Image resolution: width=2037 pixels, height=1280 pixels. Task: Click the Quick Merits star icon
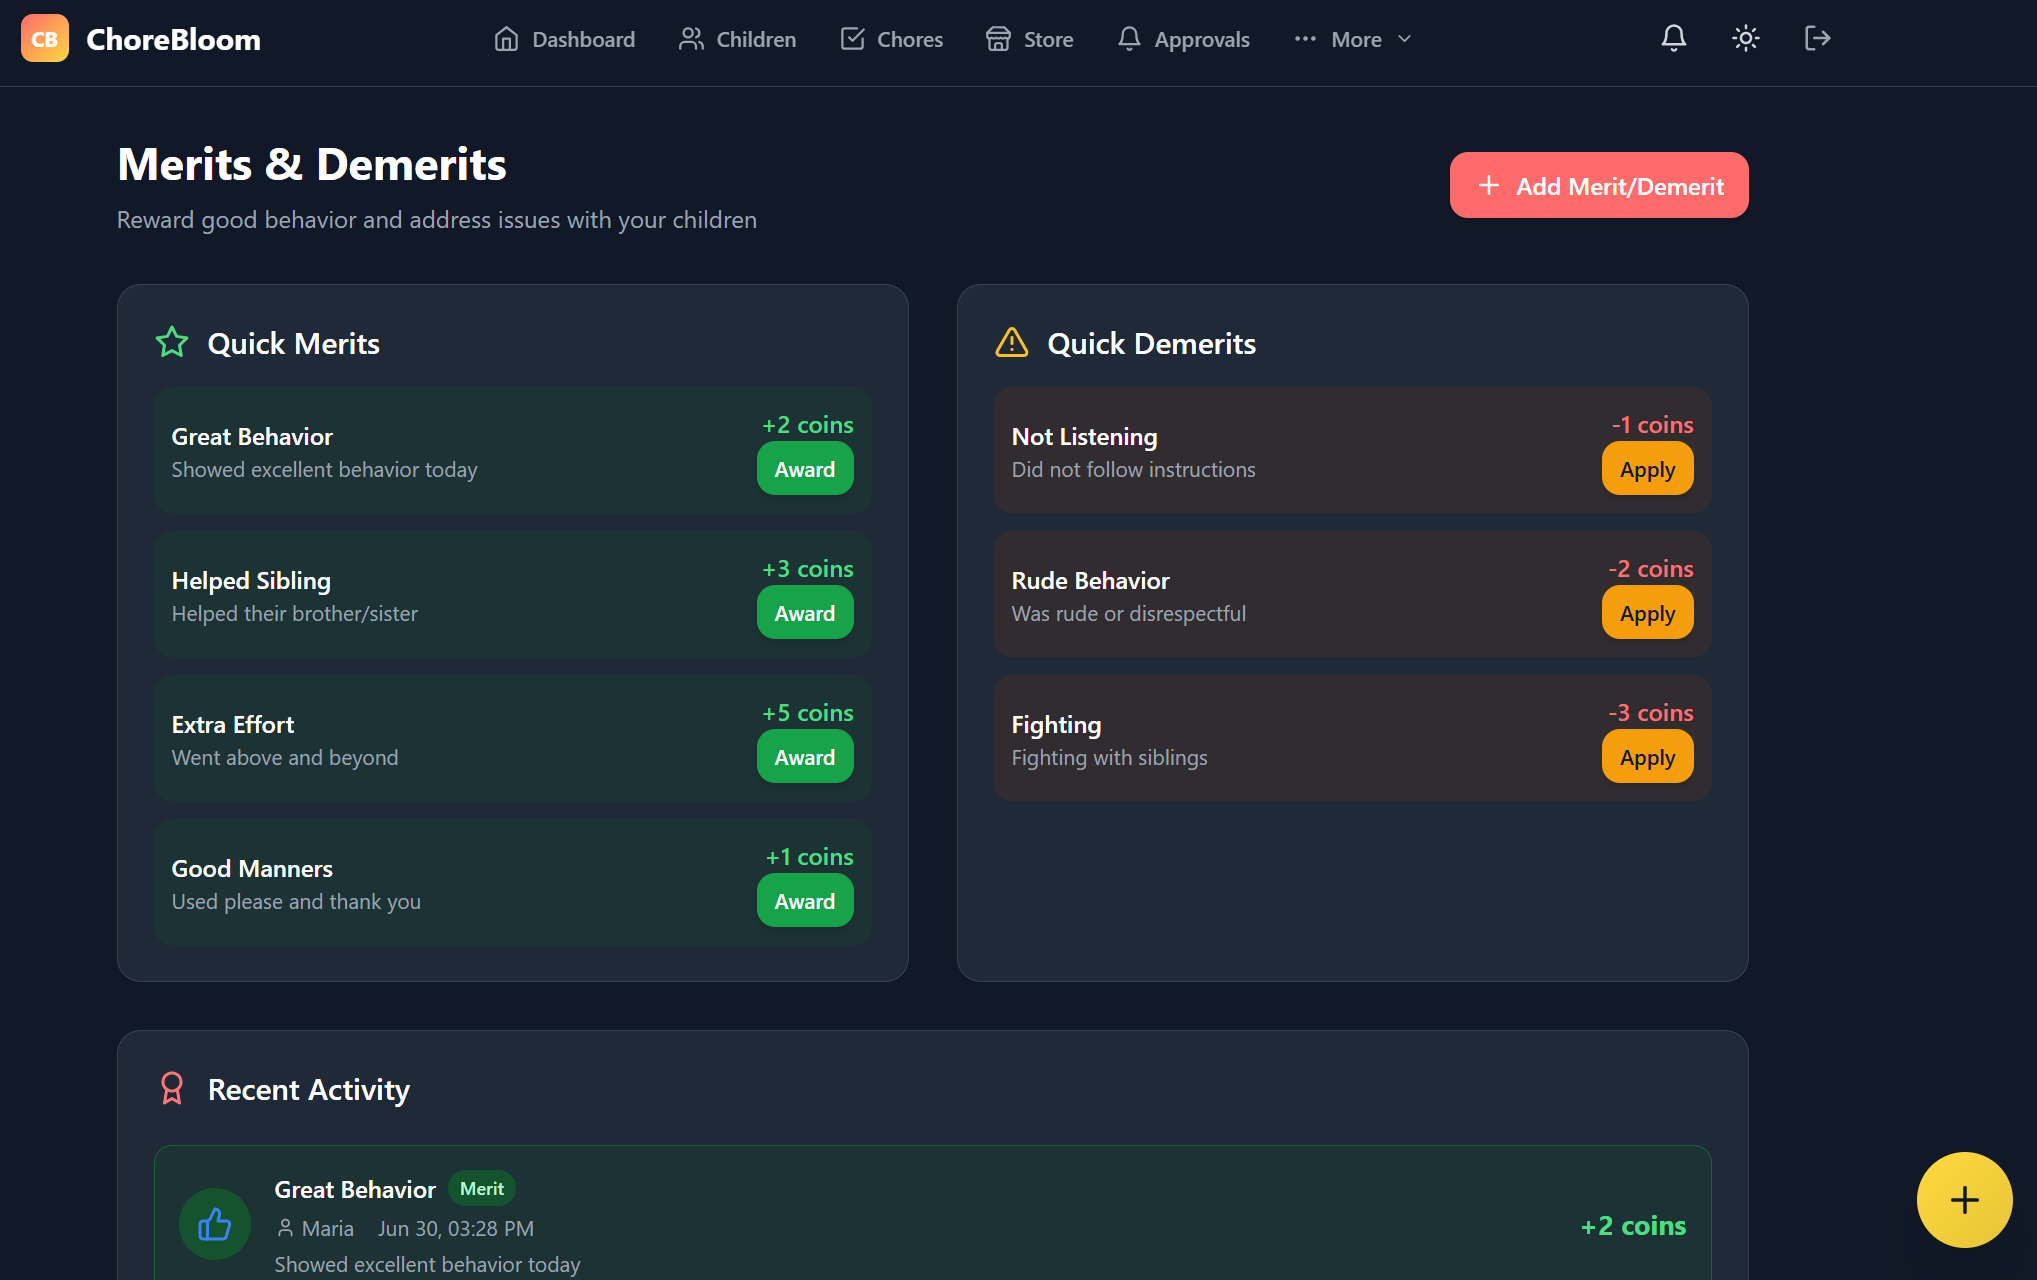tap(172, 343)
